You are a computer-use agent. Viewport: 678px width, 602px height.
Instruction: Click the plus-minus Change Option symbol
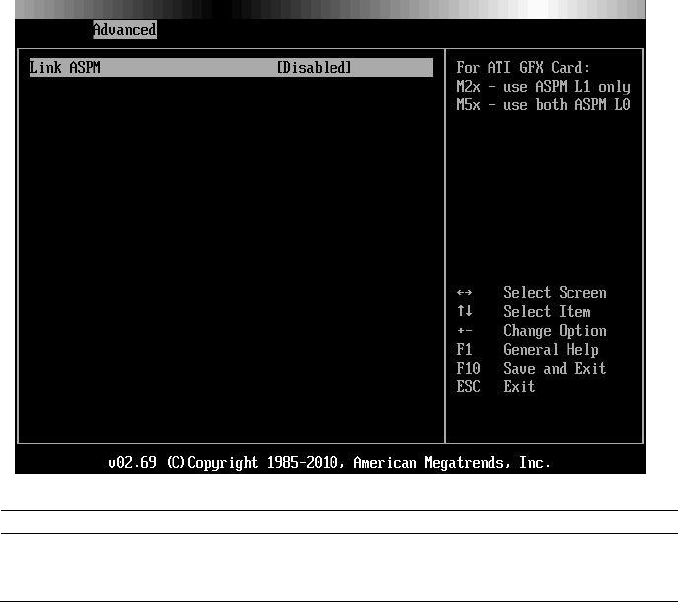click(x=464, y=331)
